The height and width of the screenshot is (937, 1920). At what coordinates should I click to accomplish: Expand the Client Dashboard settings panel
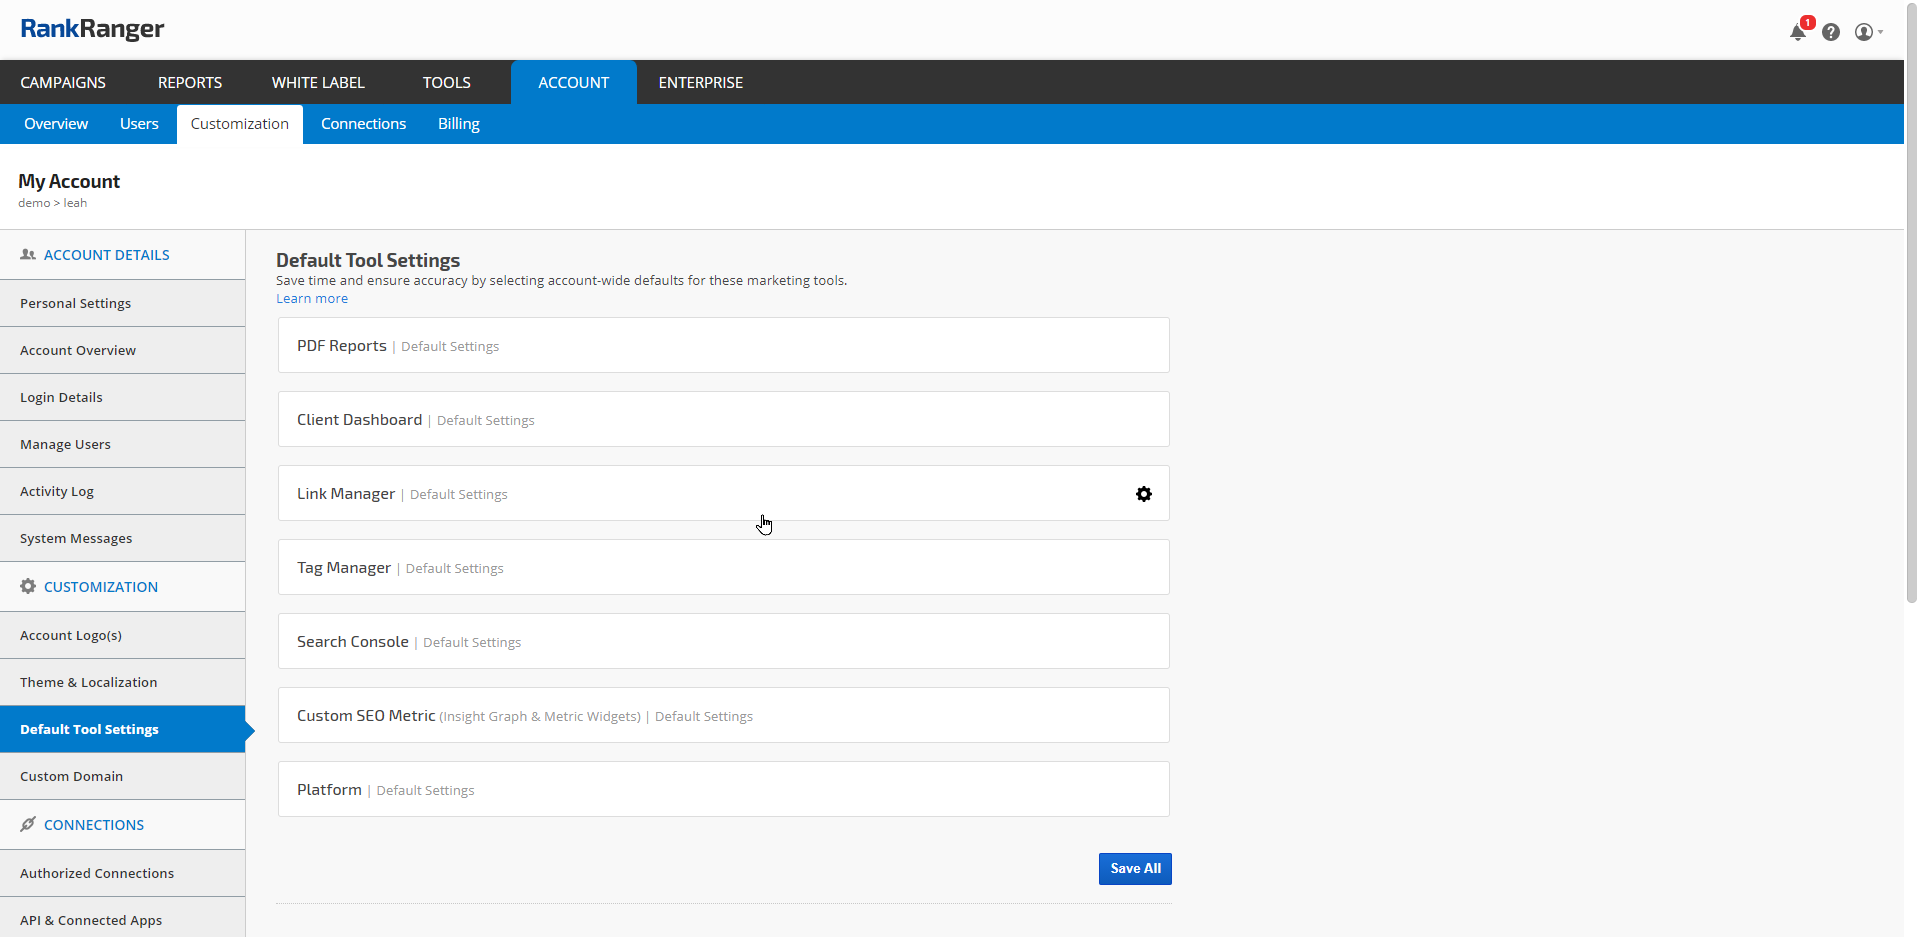coord(723,420)
